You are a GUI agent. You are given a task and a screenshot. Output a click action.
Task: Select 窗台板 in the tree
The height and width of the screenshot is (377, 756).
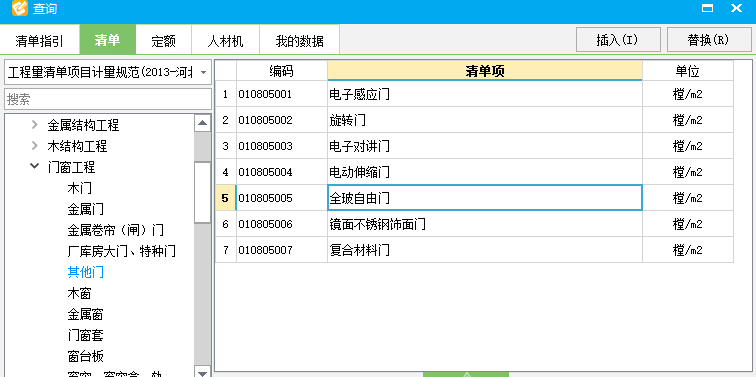tap(85, 356)
